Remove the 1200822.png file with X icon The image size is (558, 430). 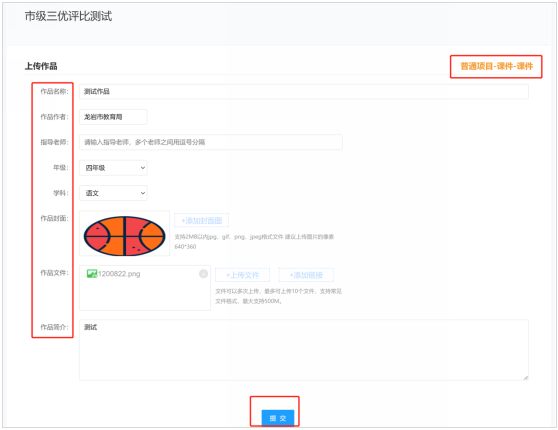click(203, 273)
